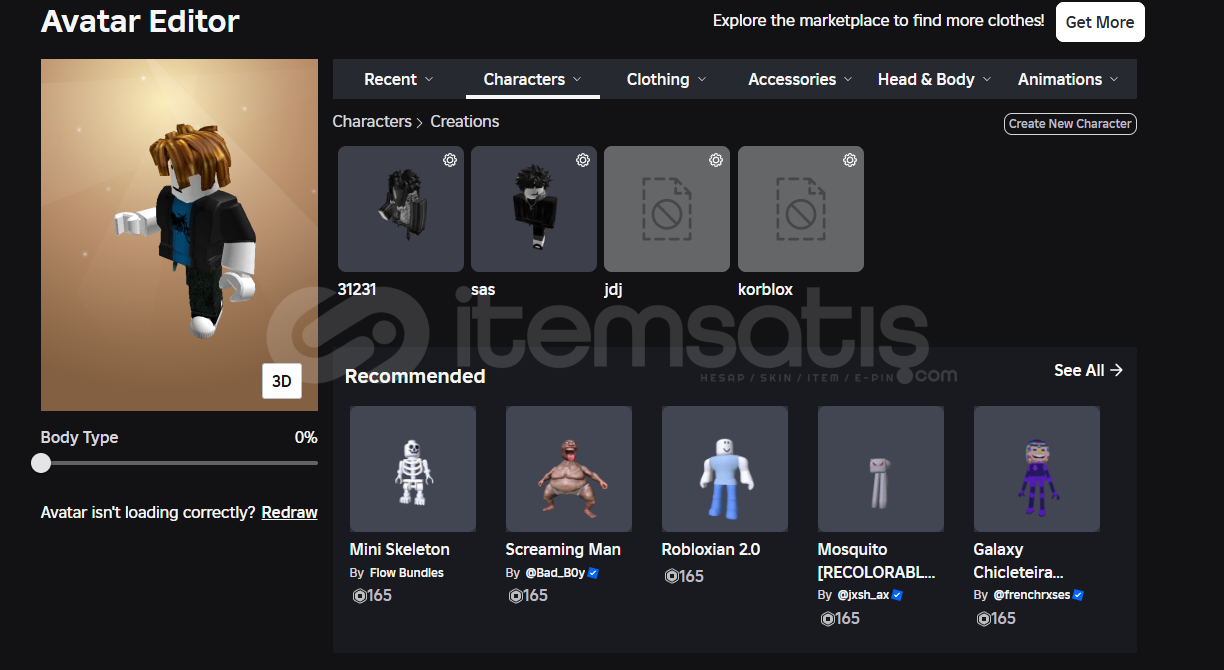Select the jdj unavailable character thumbnail
Image resolution: width=1224 pixels, height=670 pixels.
[667, 209]
